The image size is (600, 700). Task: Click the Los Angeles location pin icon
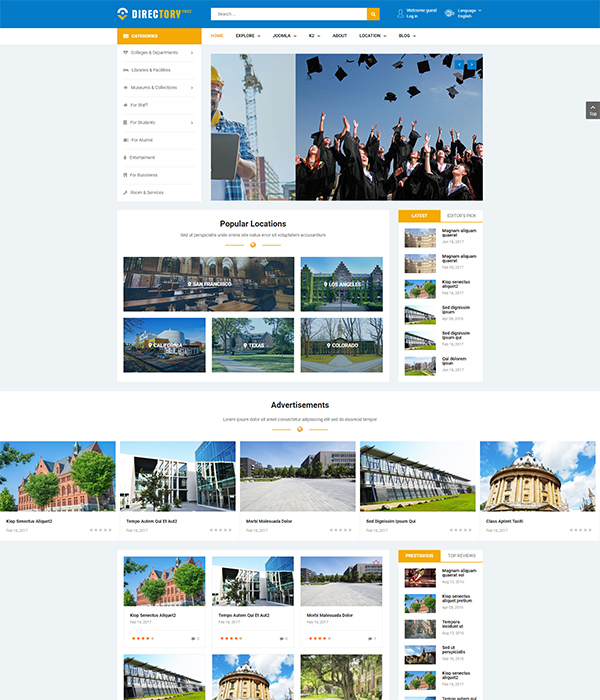(325, 284)
